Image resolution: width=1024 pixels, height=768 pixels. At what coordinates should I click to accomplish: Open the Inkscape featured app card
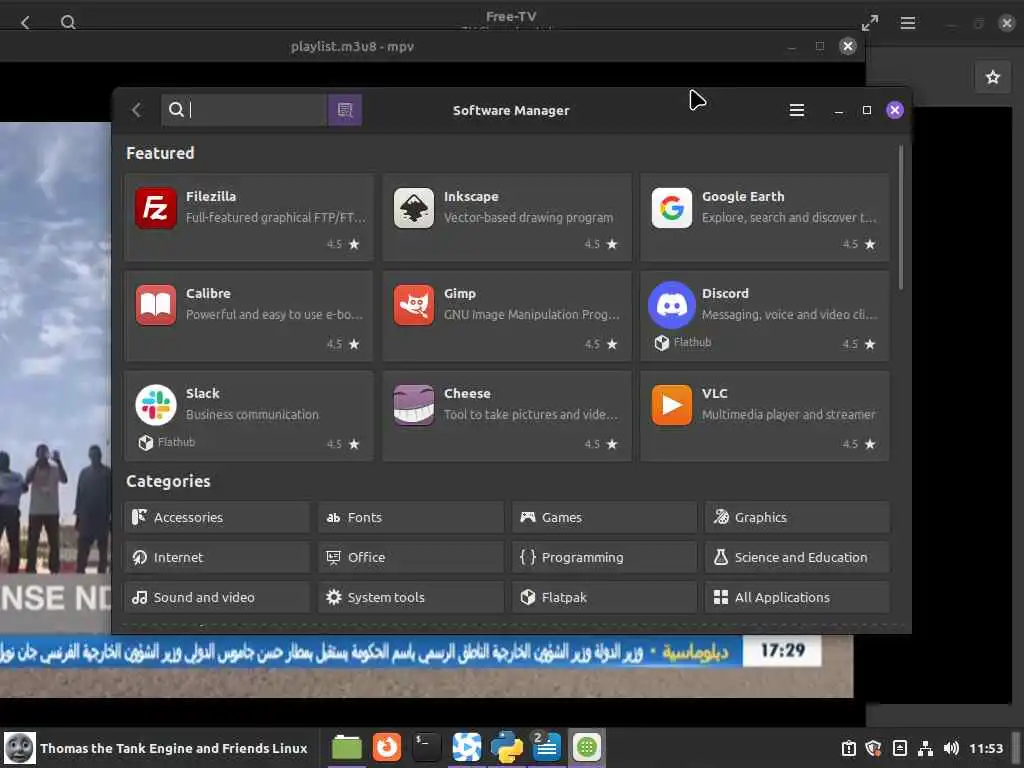point(507,217)
